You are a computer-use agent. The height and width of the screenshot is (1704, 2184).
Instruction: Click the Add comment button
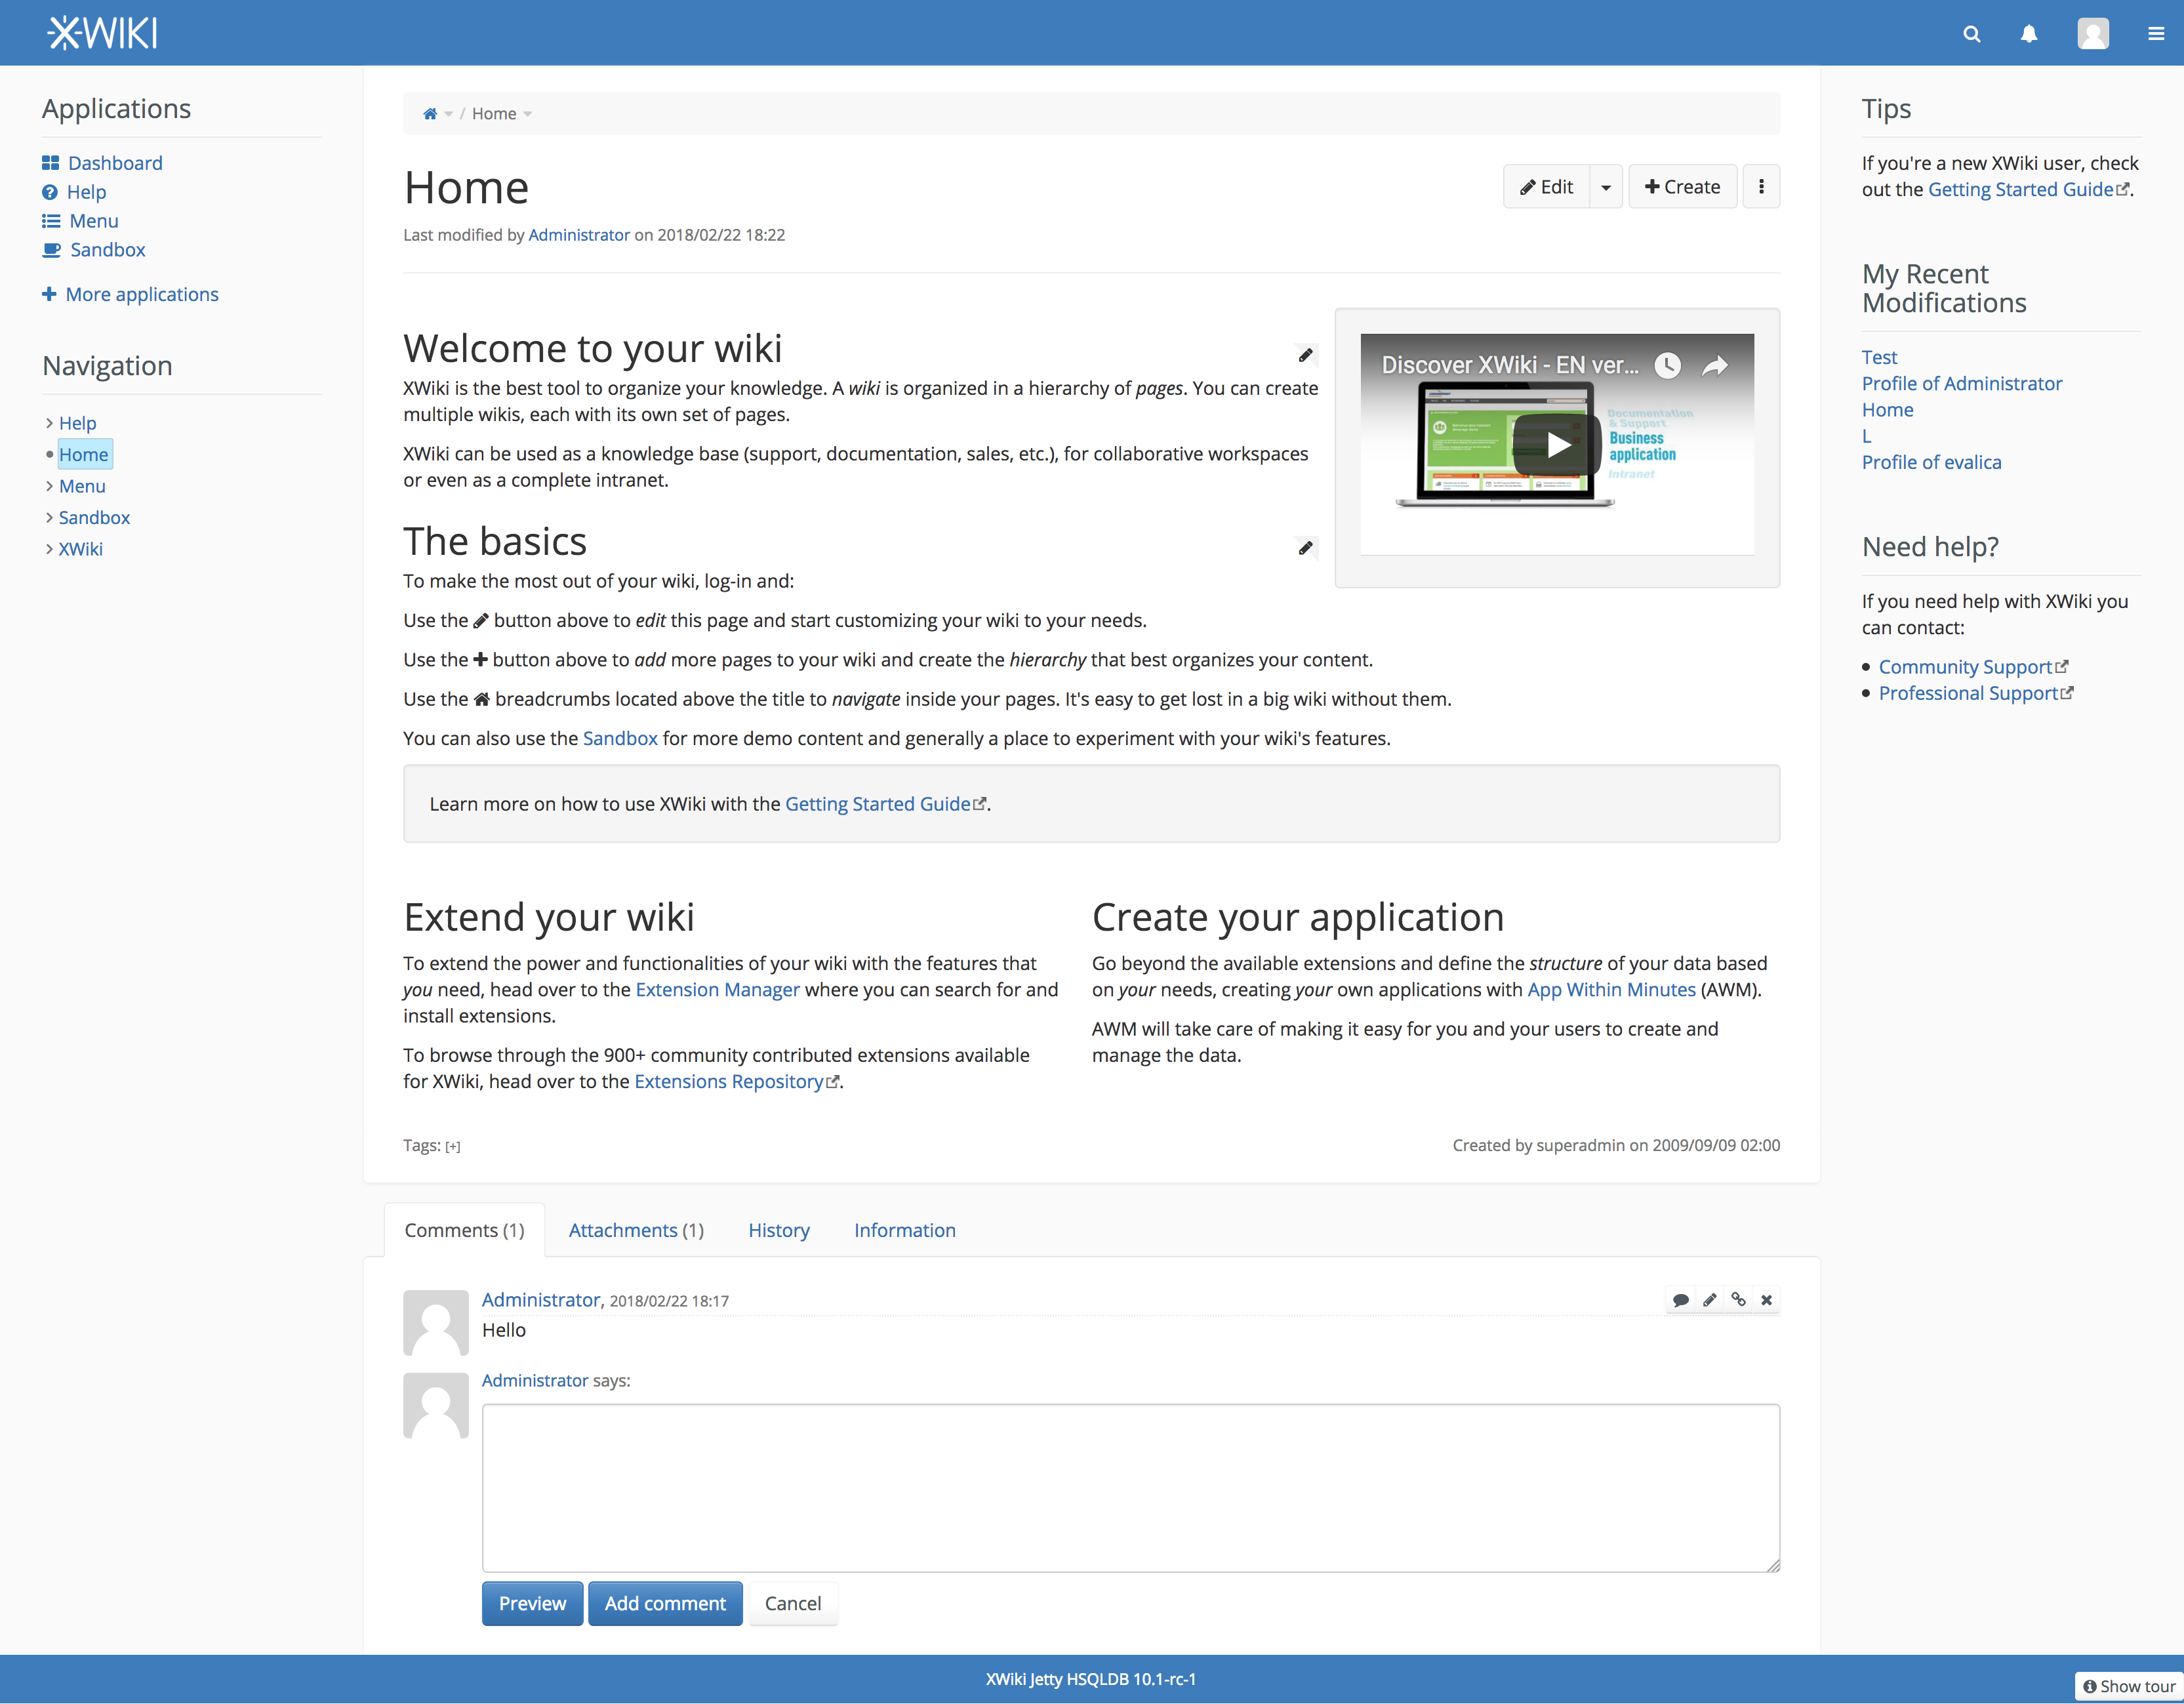click(665, 1604)
